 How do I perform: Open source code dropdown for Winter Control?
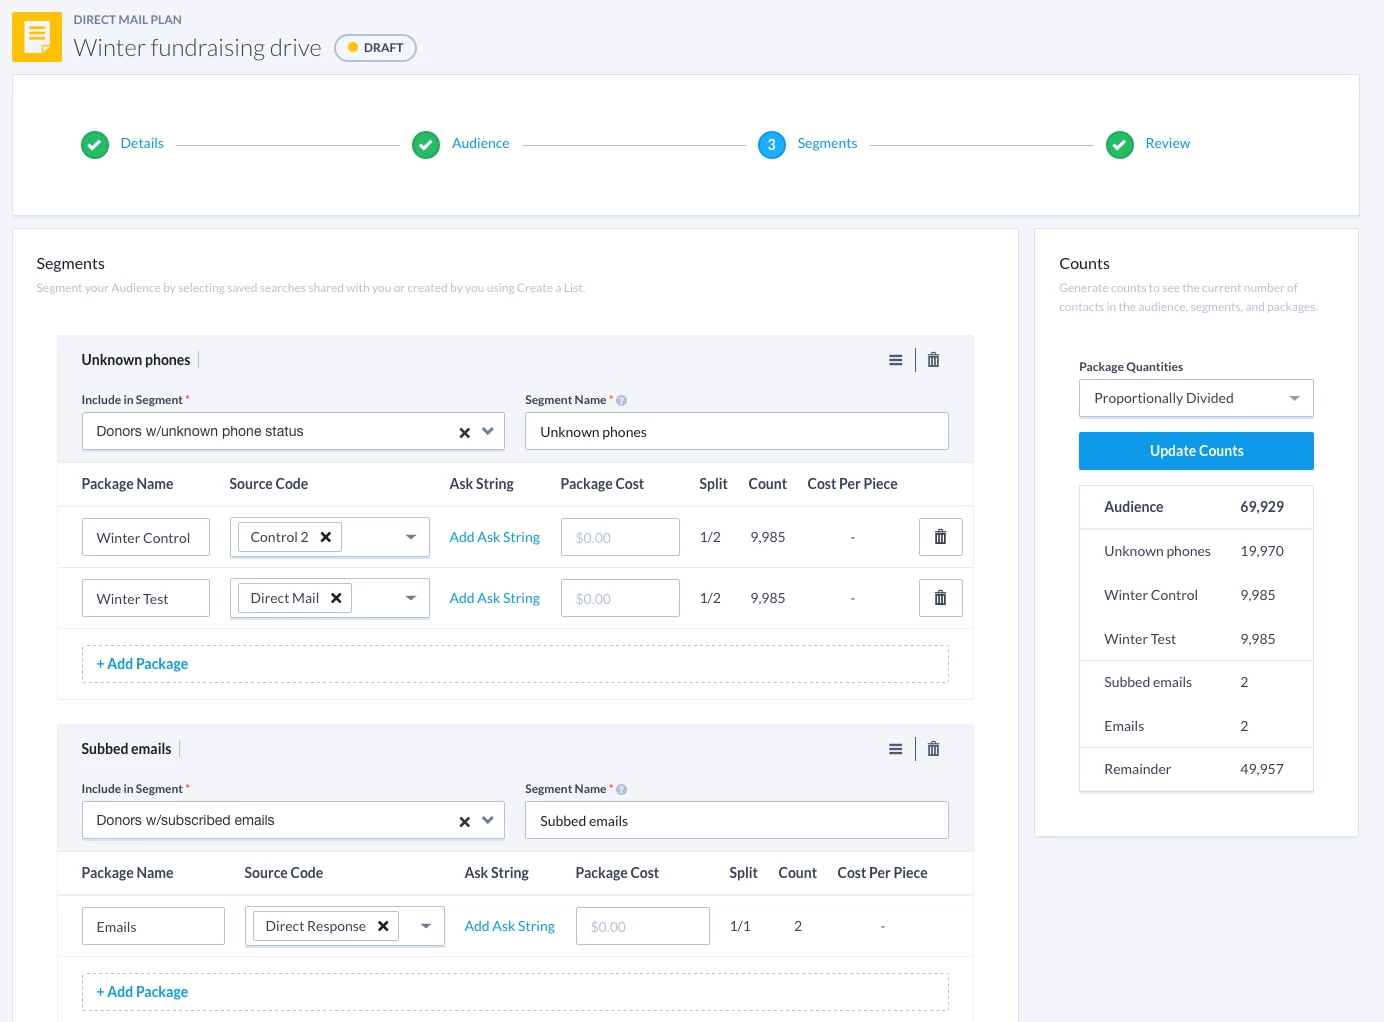(x=410, y=537)
